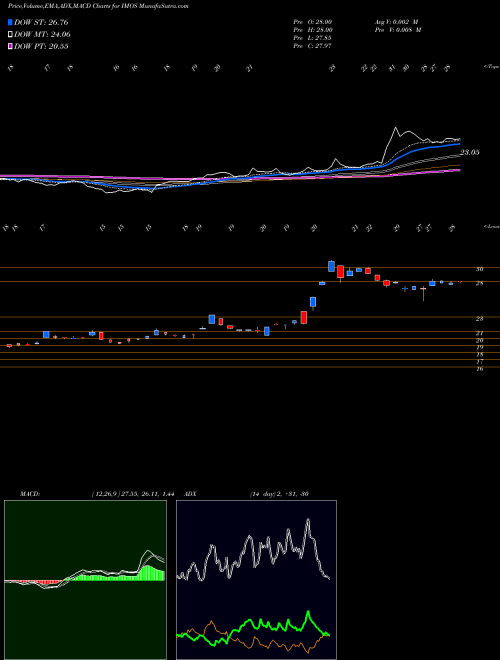Click the 23.05 EMA price label
Viewport: 500px width, 660px height.
(470, 152)
